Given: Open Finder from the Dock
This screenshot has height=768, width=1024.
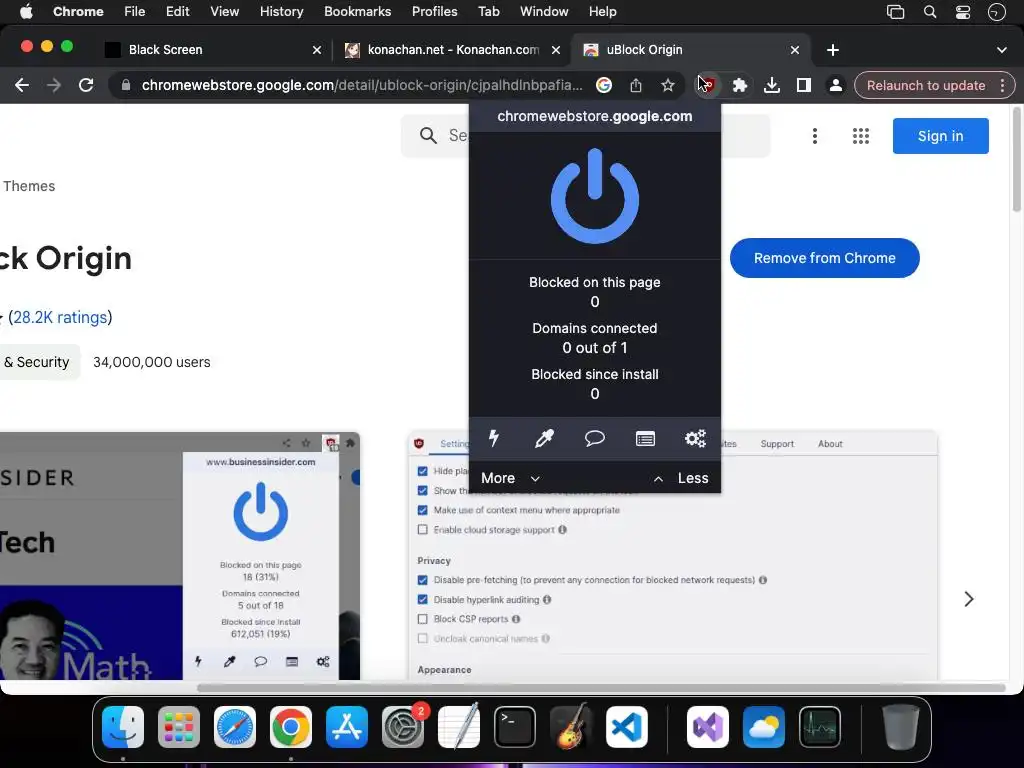Looking at the screenshot, I should [123, 726].
